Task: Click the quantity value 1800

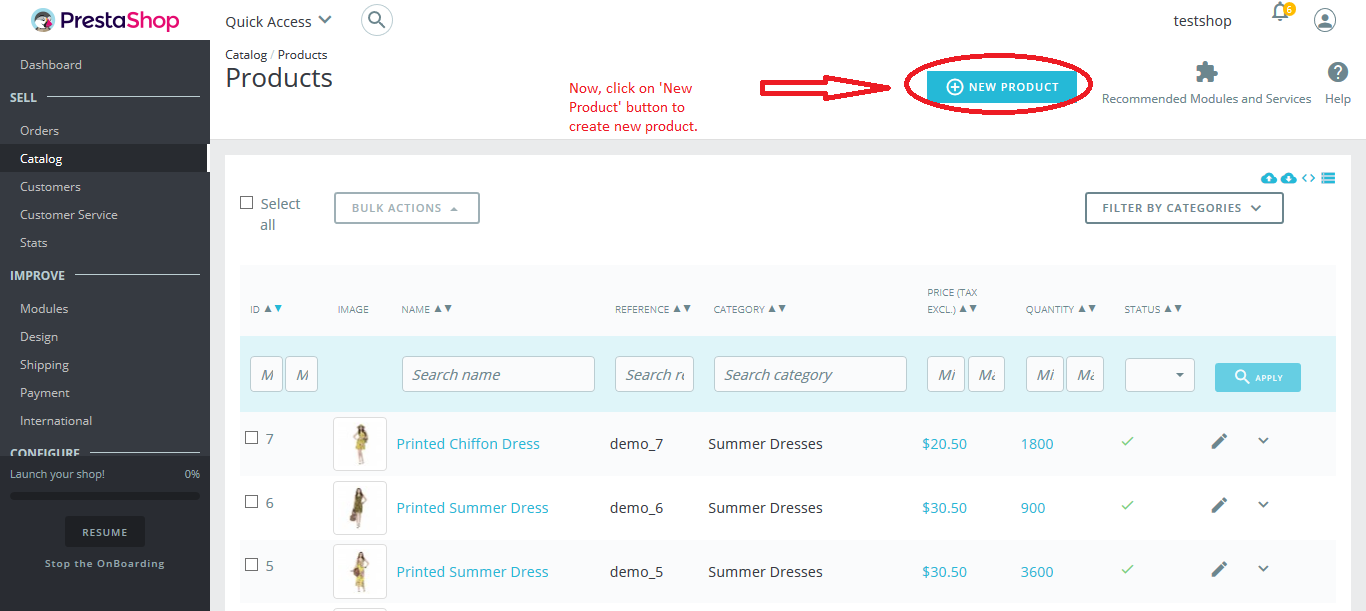Action: coord(1037,444)
